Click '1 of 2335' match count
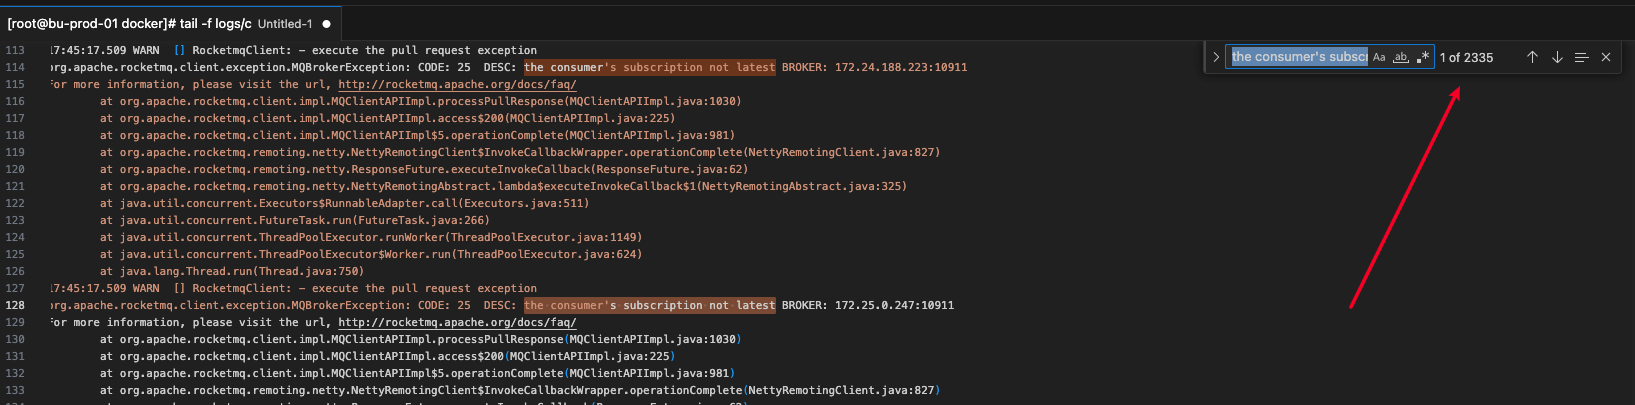This screenshot has width=1635, height=405. pyautogui.click(x=1466, y=57)
